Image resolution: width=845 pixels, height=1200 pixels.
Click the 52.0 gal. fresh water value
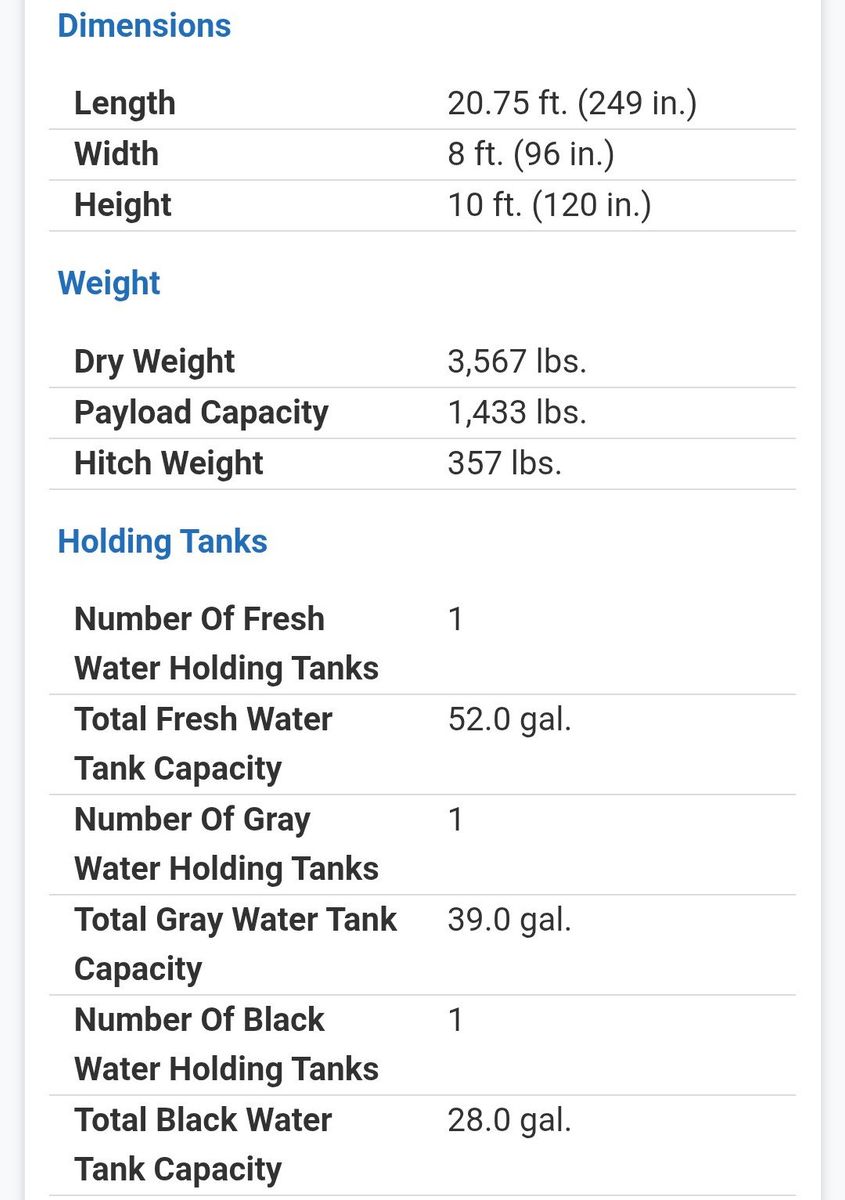510,719
